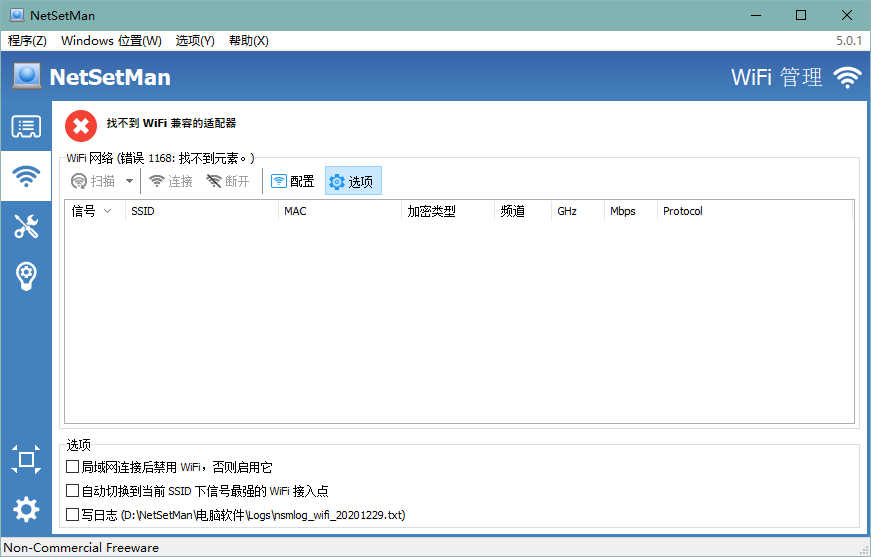Click the lightbulb tips sidebar icon

(26, 276)
